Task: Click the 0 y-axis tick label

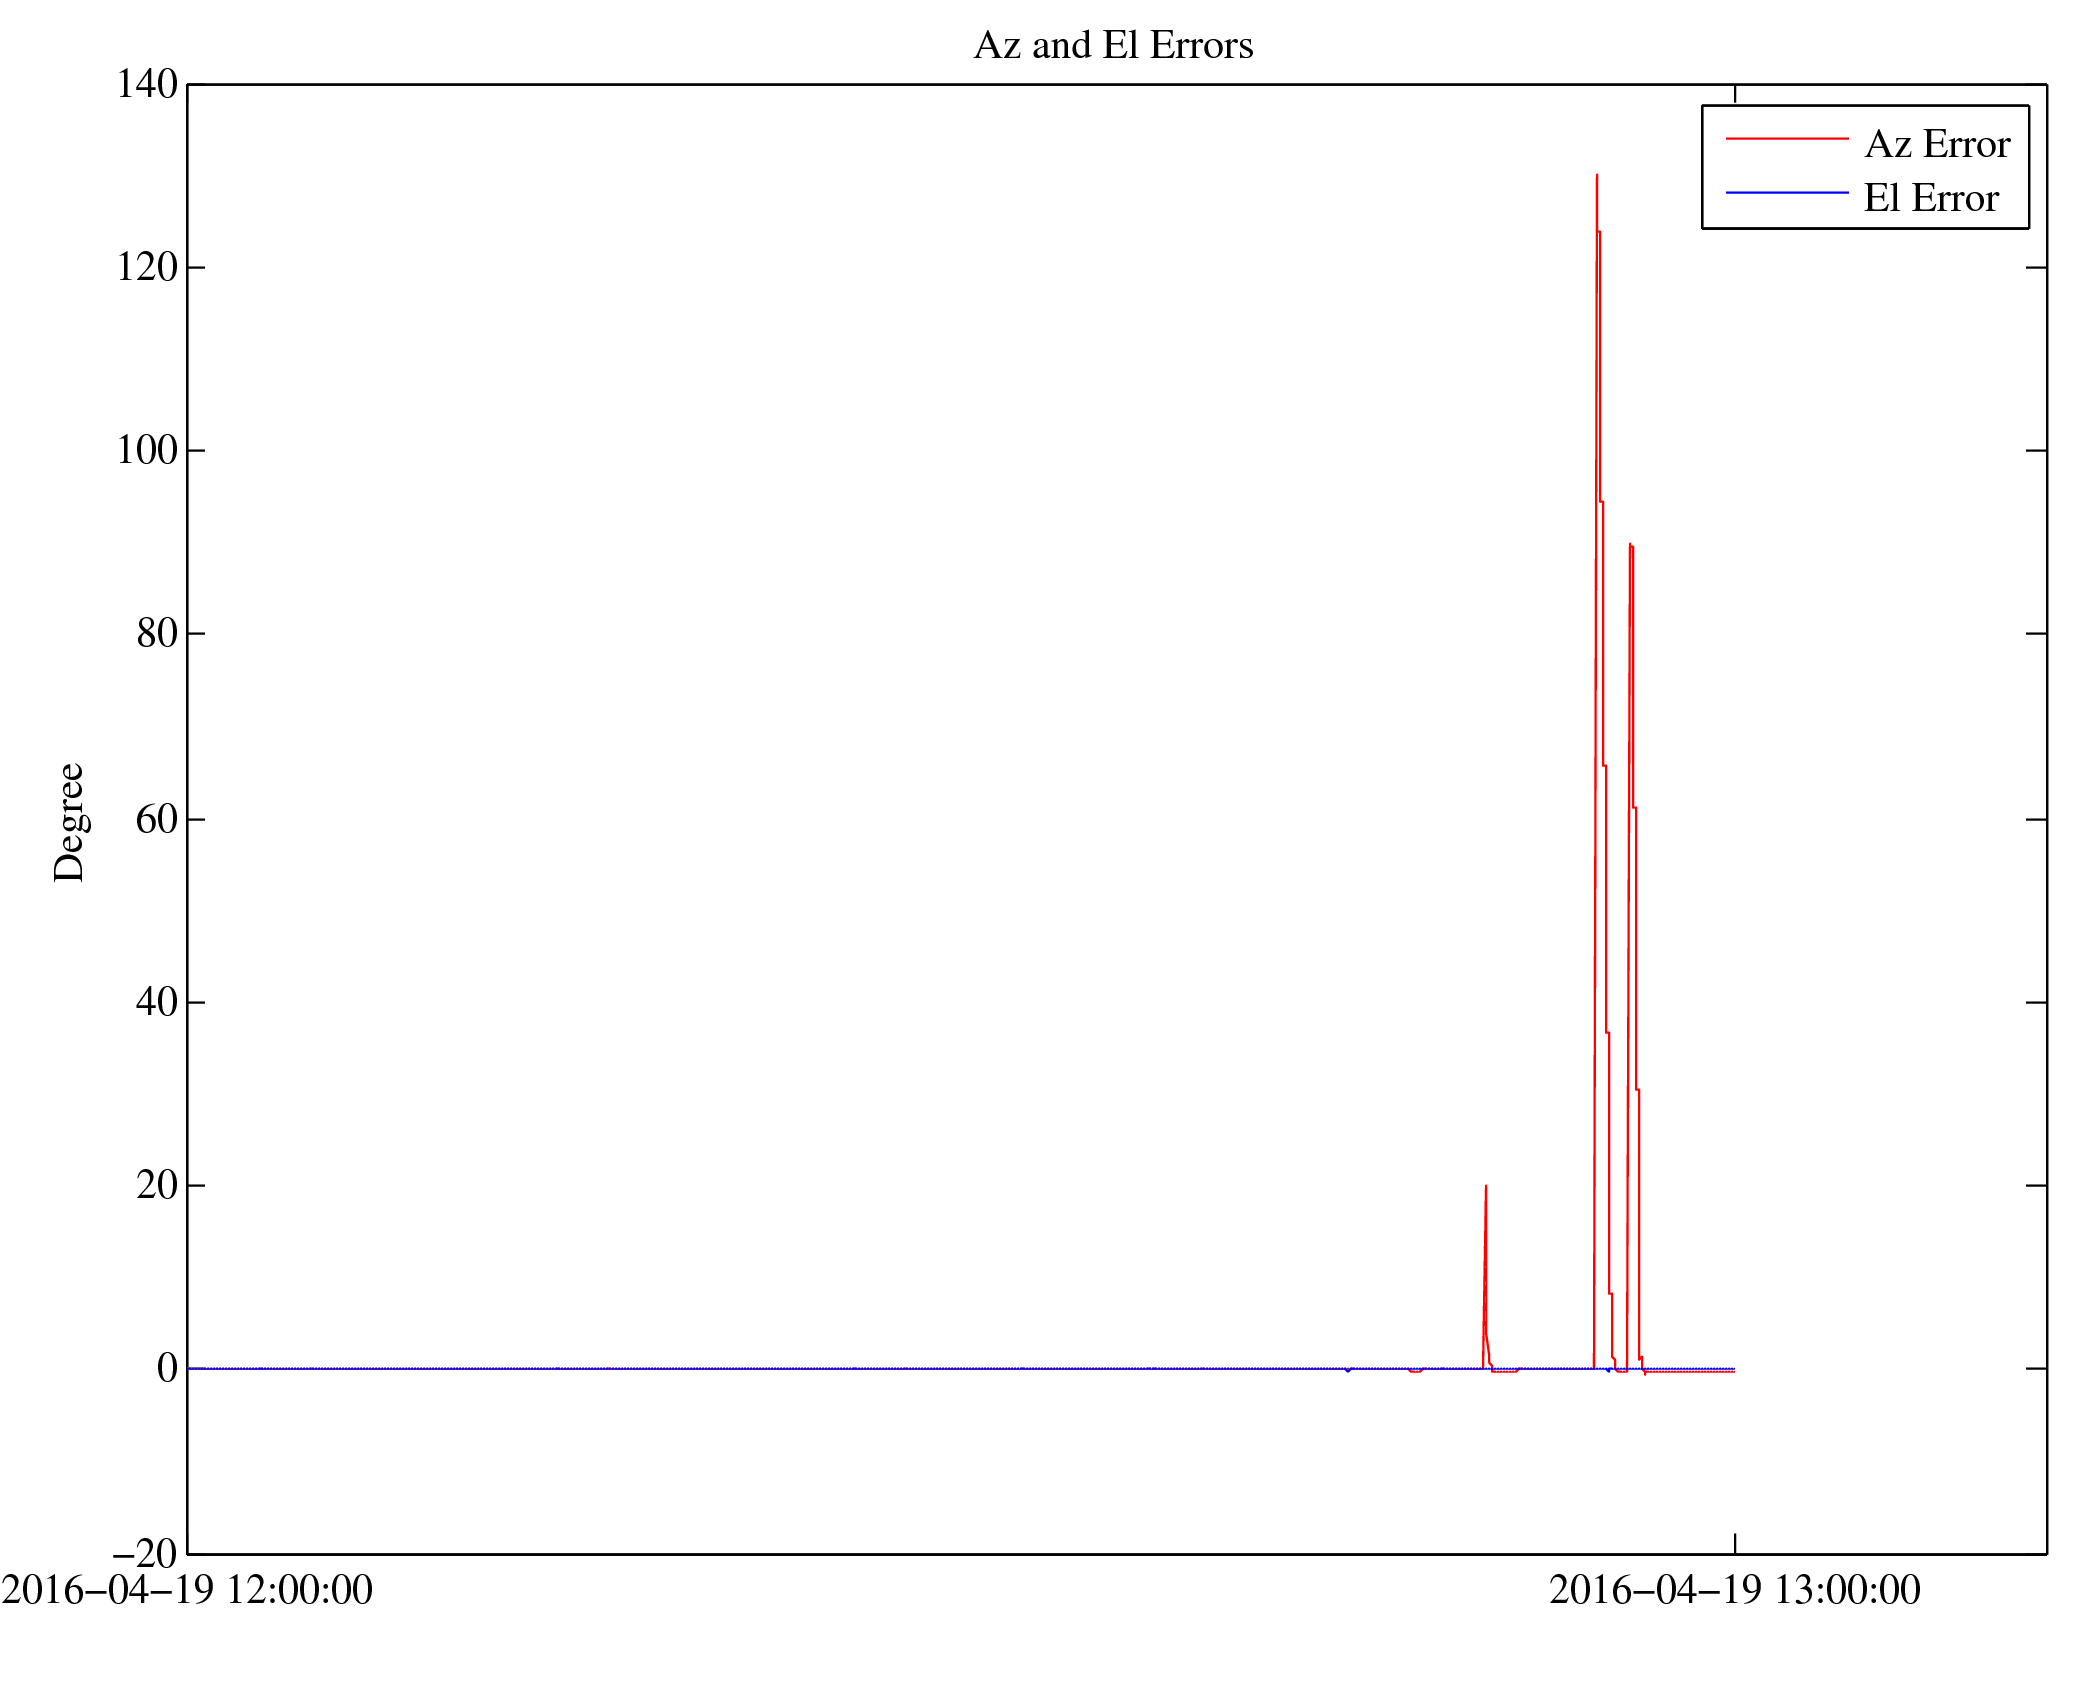Action: point(167,1368)
